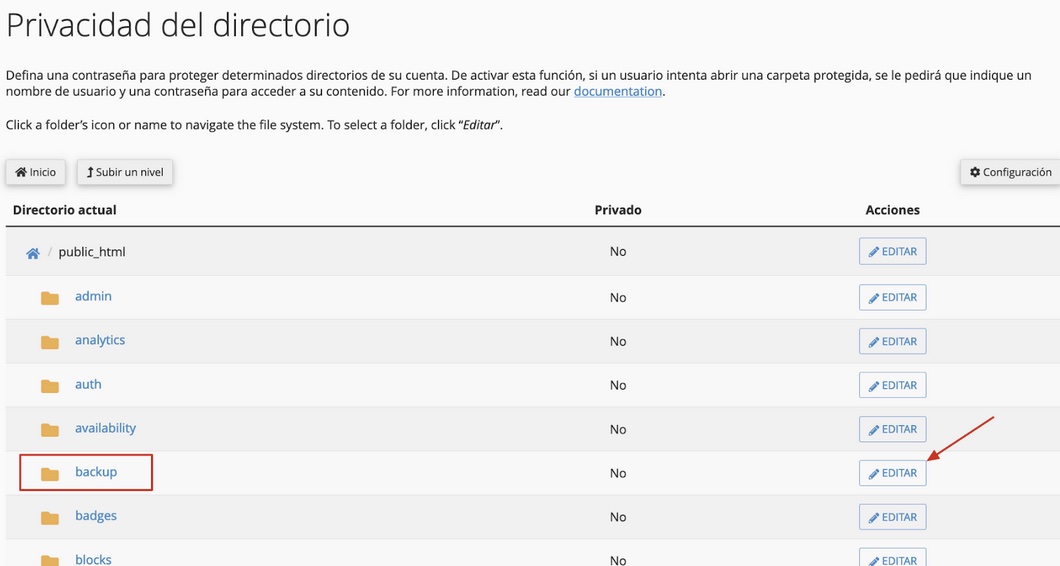The image size is (1060, 566).
Task: Click Subir un nivel button
Action: 125,172
